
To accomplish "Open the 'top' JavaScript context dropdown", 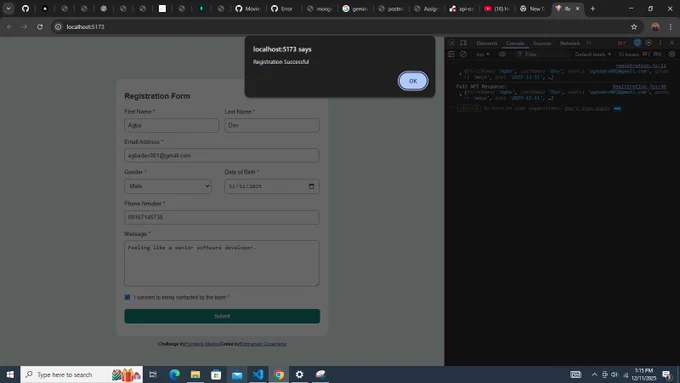I will click(x=482, y=54).
